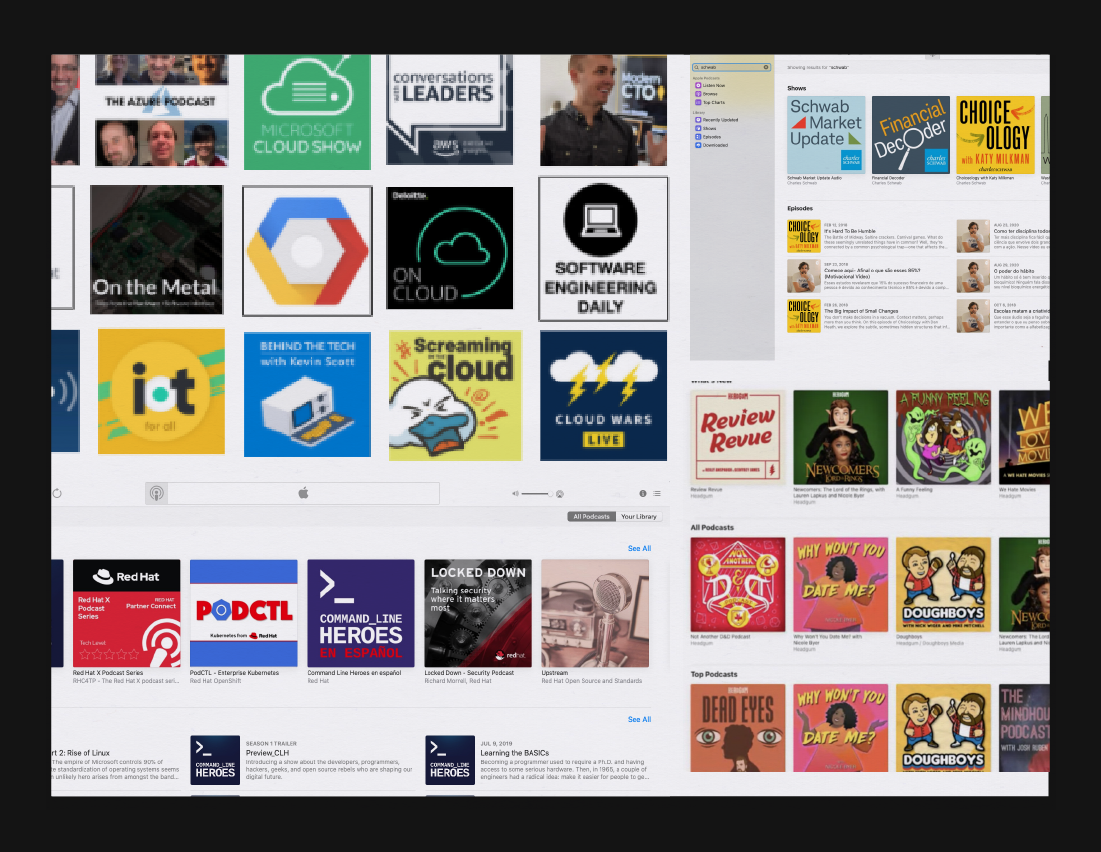Click See All above the Red Hat shows row
This screenshot has height=852, width=1101.
(x=639, y=549)
